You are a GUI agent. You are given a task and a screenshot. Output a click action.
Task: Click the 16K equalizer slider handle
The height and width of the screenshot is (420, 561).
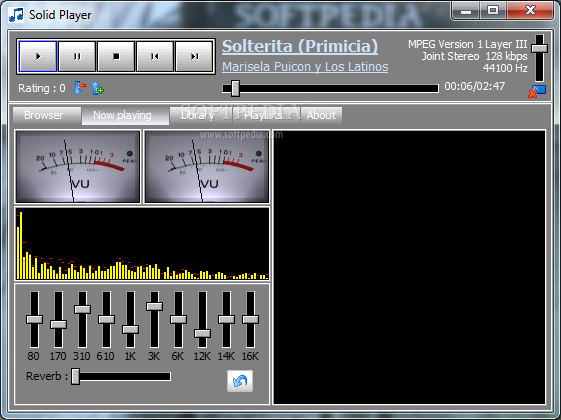point(250,319)
